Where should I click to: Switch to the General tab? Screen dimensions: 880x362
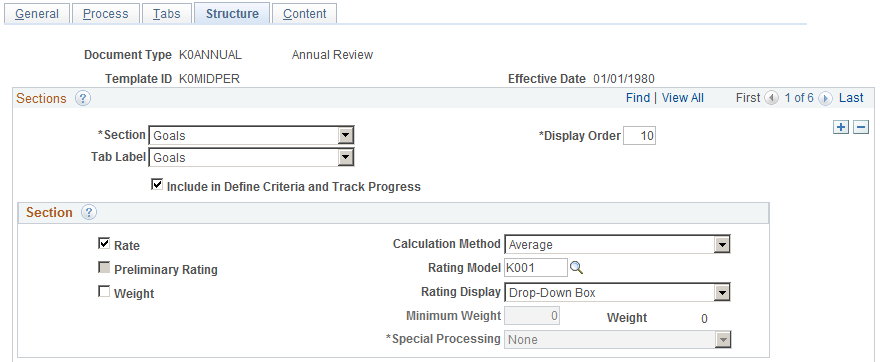[x=37, y=13]
